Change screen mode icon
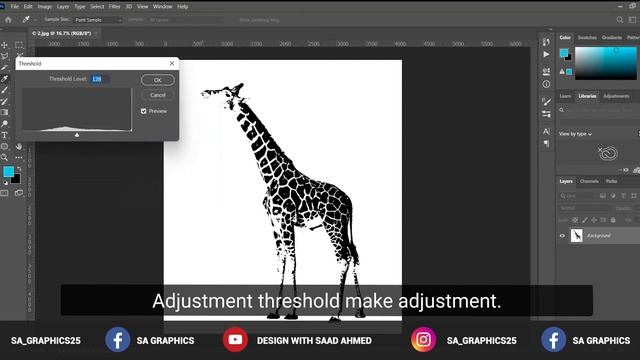 (x=19, y=193)
